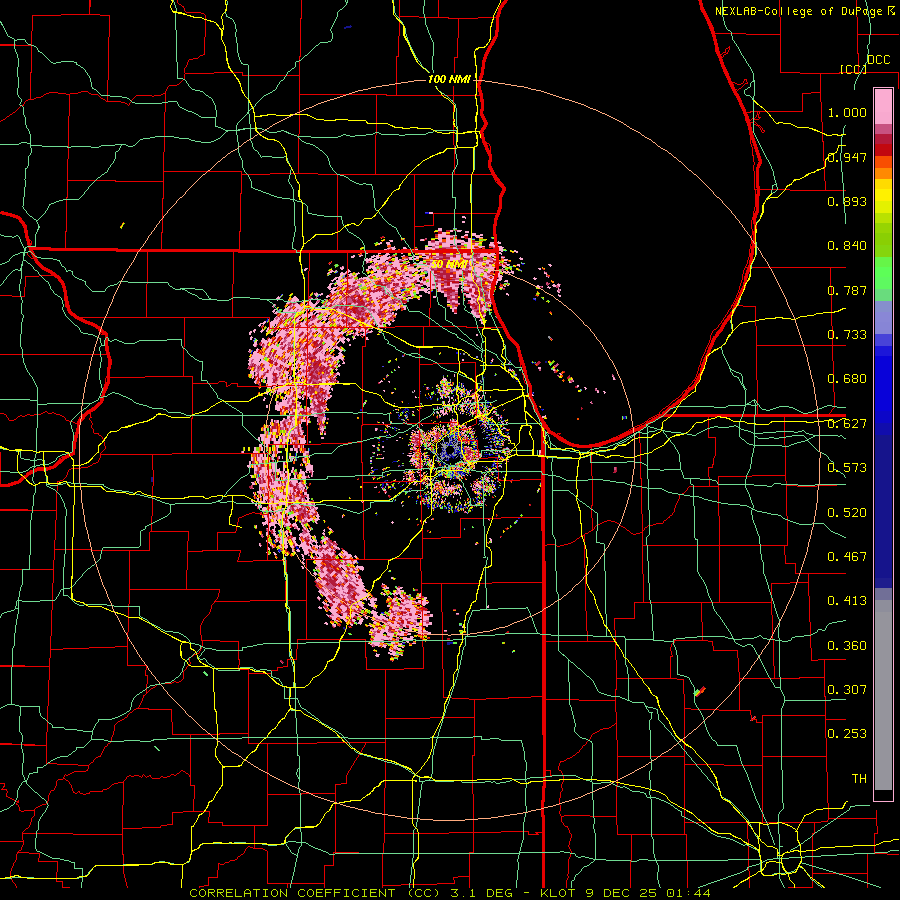Click the NEXLAB-College of DuPage header text
This screenshot has height=900, width=900.
click(804, 11)
